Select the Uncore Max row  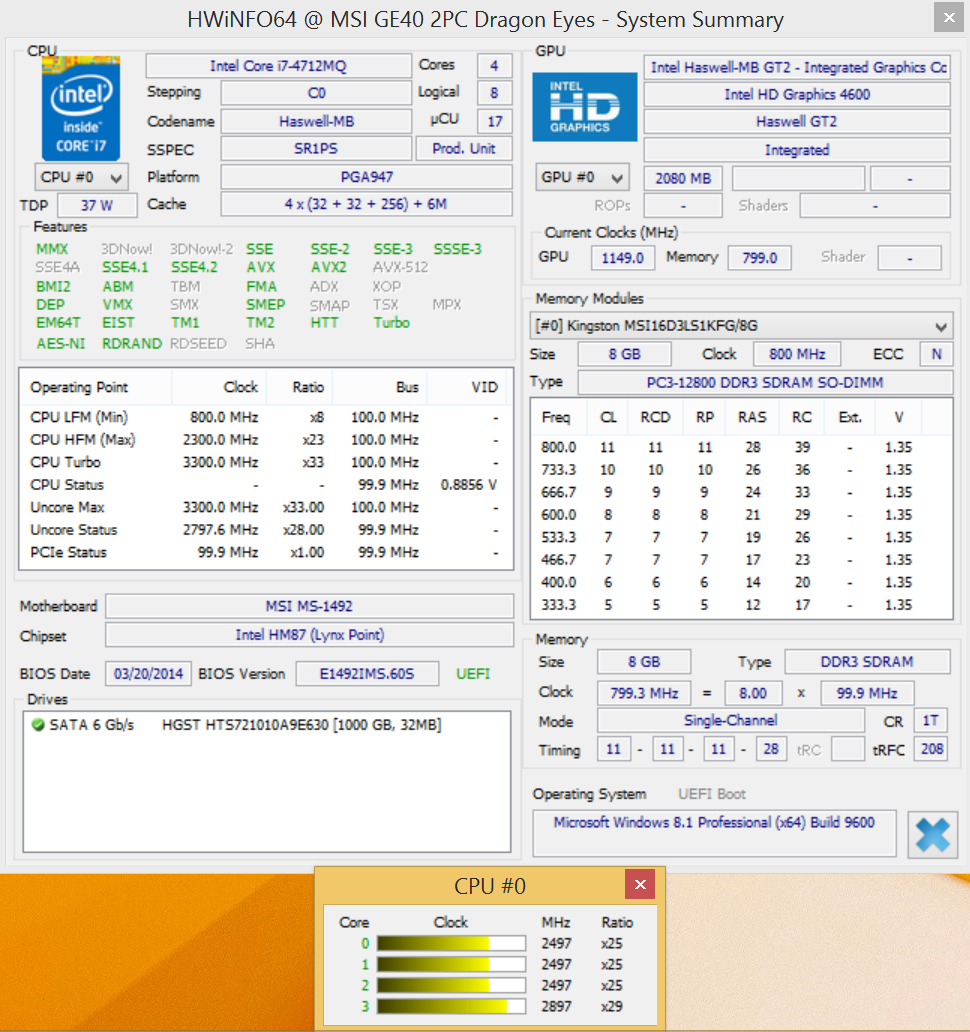click(266, 507)
